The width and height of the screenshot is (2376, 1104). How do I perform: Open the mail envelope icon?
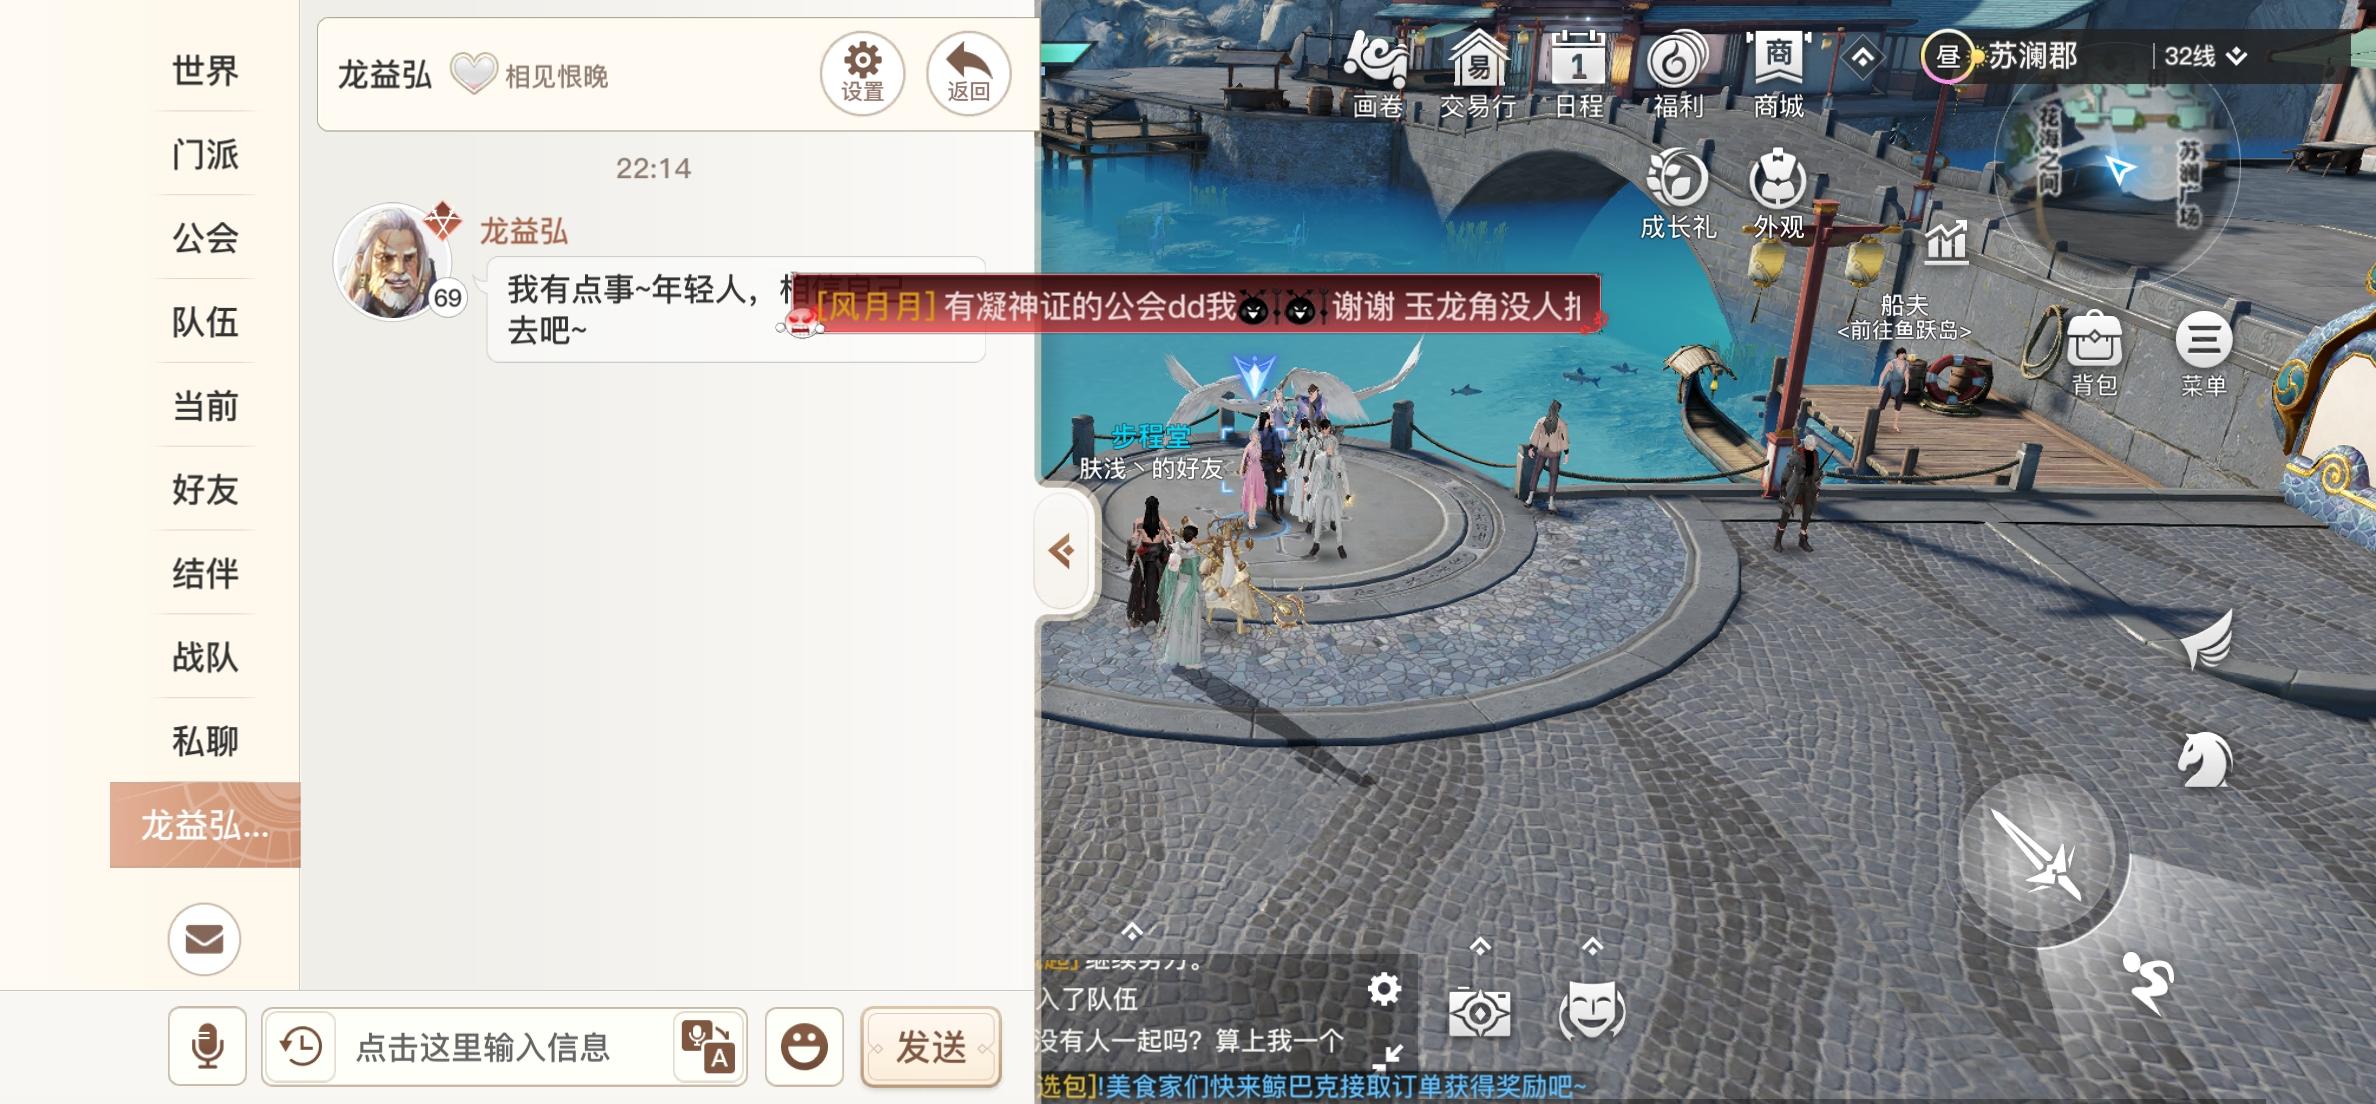(204, 939)
